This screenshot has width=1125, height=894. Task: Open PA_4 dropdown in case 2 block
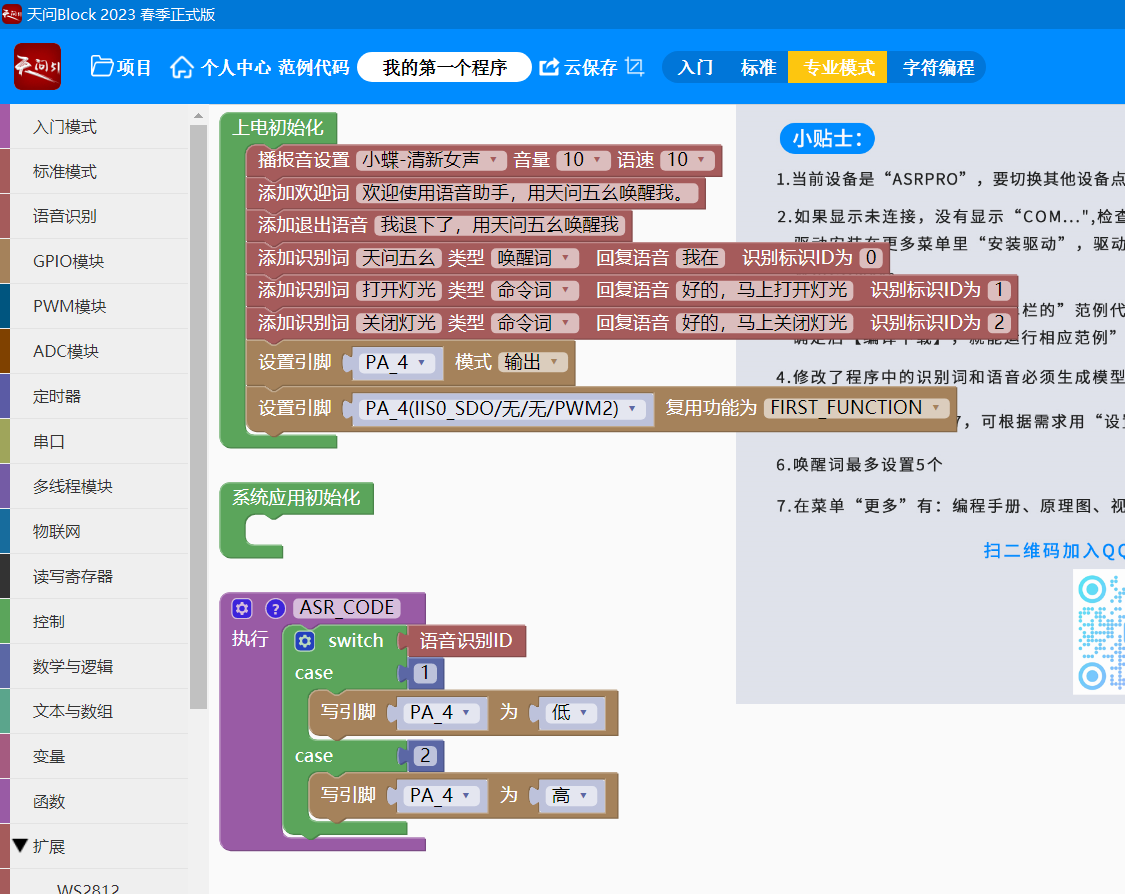coord(443,796)
